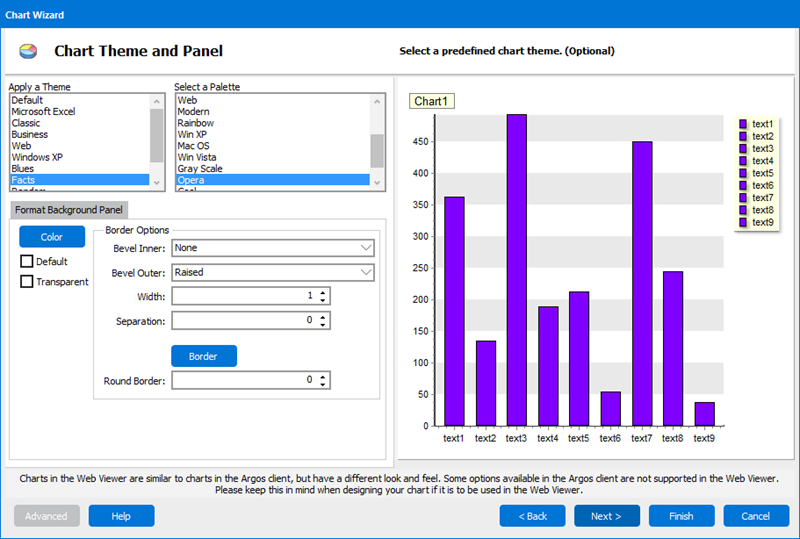Pick the Rainbow palette
The image size is (800, 539).
pos(195,123)
